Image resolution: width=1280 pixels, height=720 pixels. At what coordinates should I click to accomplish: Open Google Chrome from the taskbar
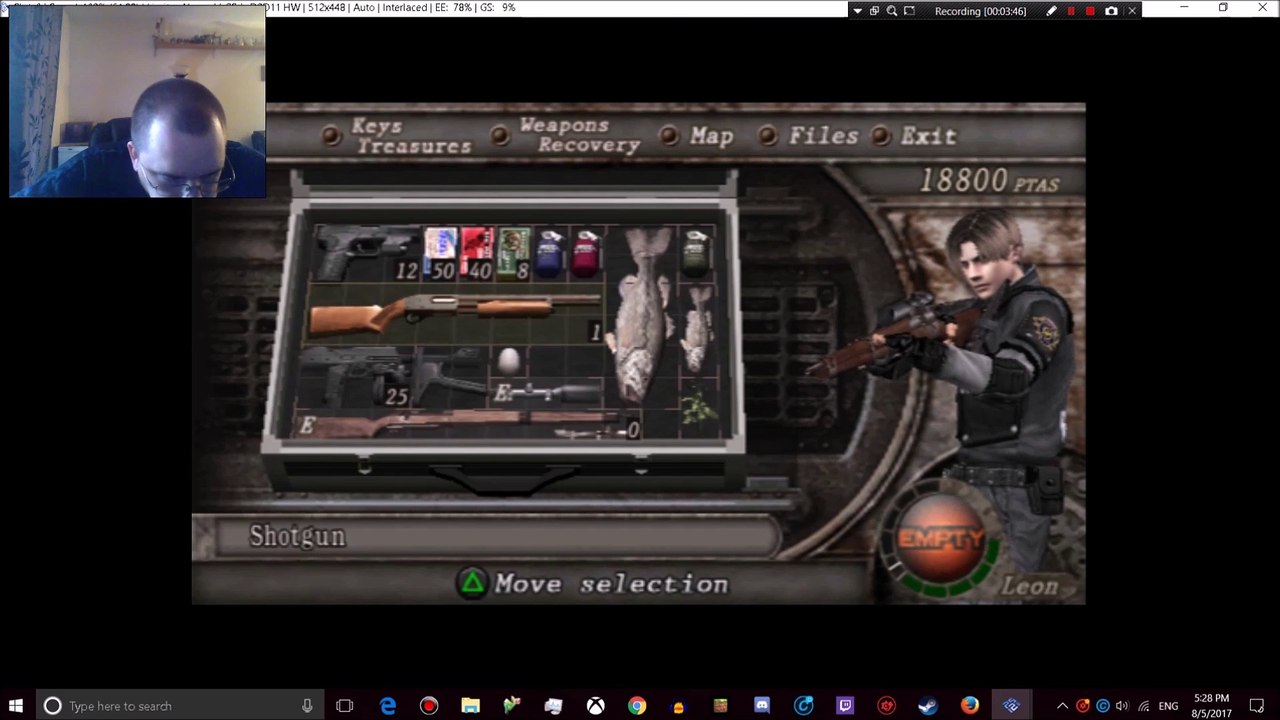[637, 706]
